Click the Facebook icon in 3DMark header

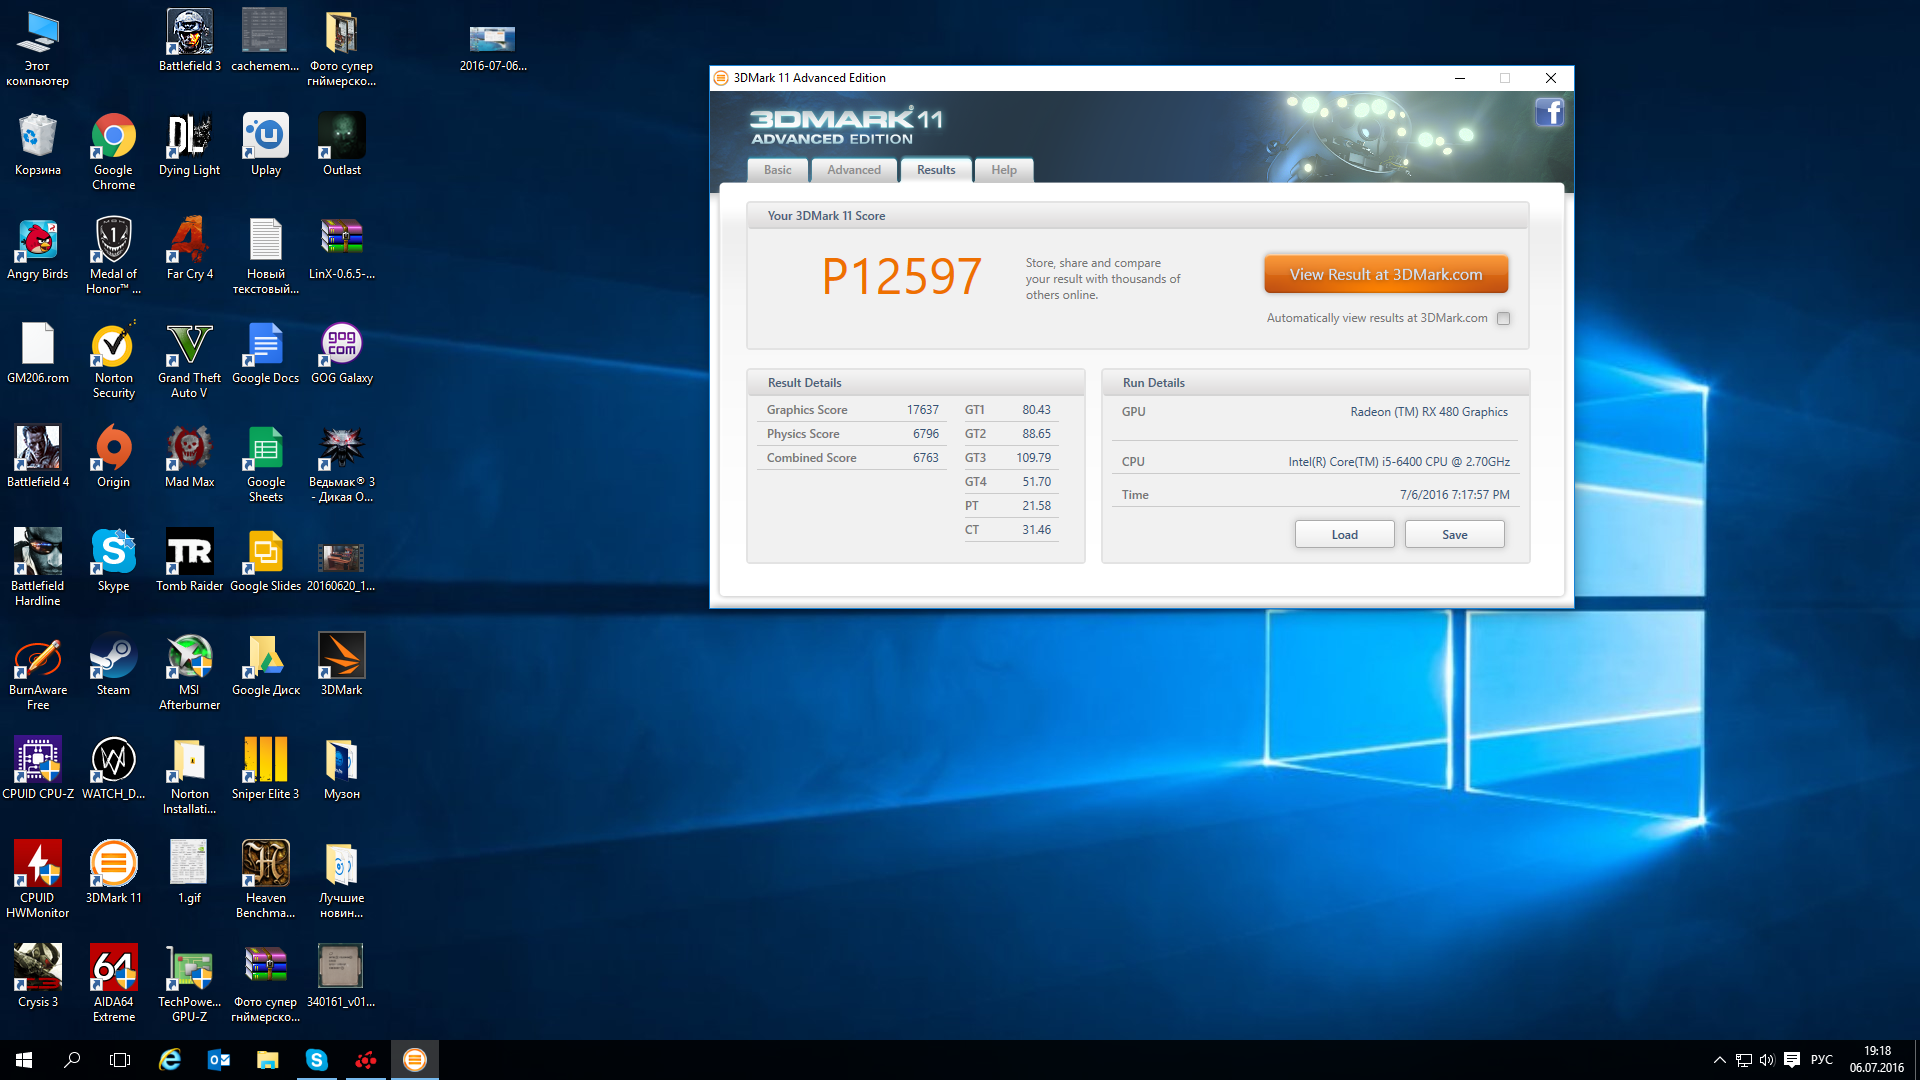coord(1549,113)
